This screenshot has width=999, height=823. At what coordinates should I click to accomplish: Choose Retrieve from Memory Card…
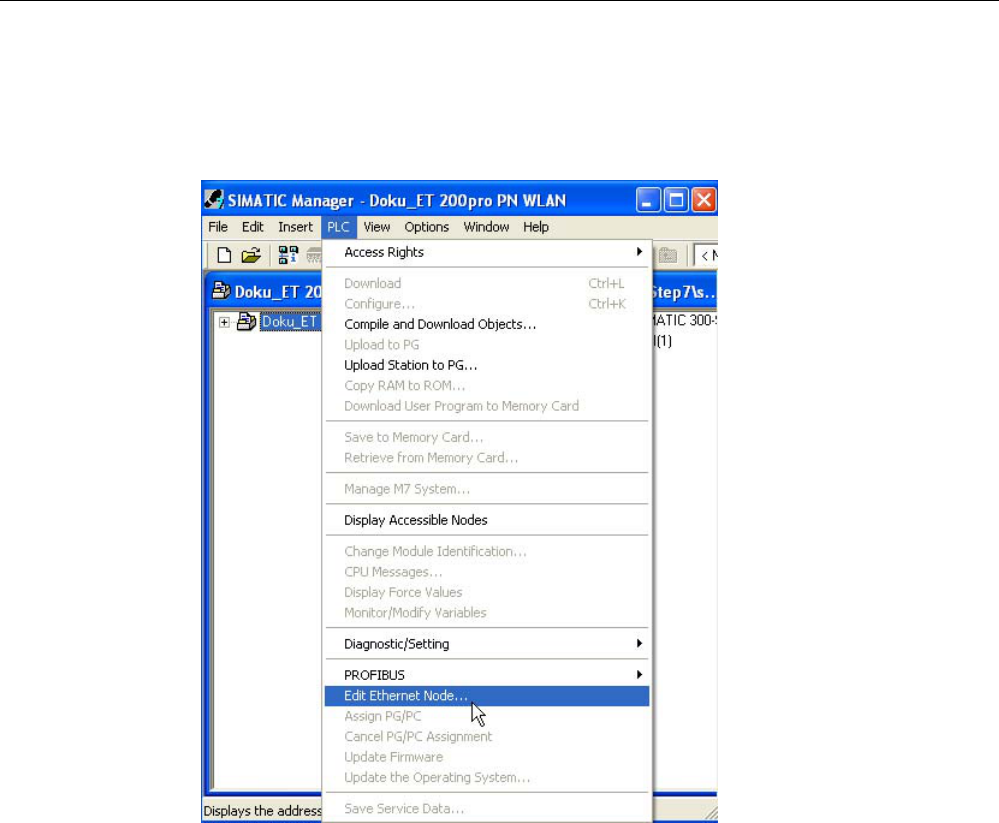pyautogui.click(x=487, y=457)
